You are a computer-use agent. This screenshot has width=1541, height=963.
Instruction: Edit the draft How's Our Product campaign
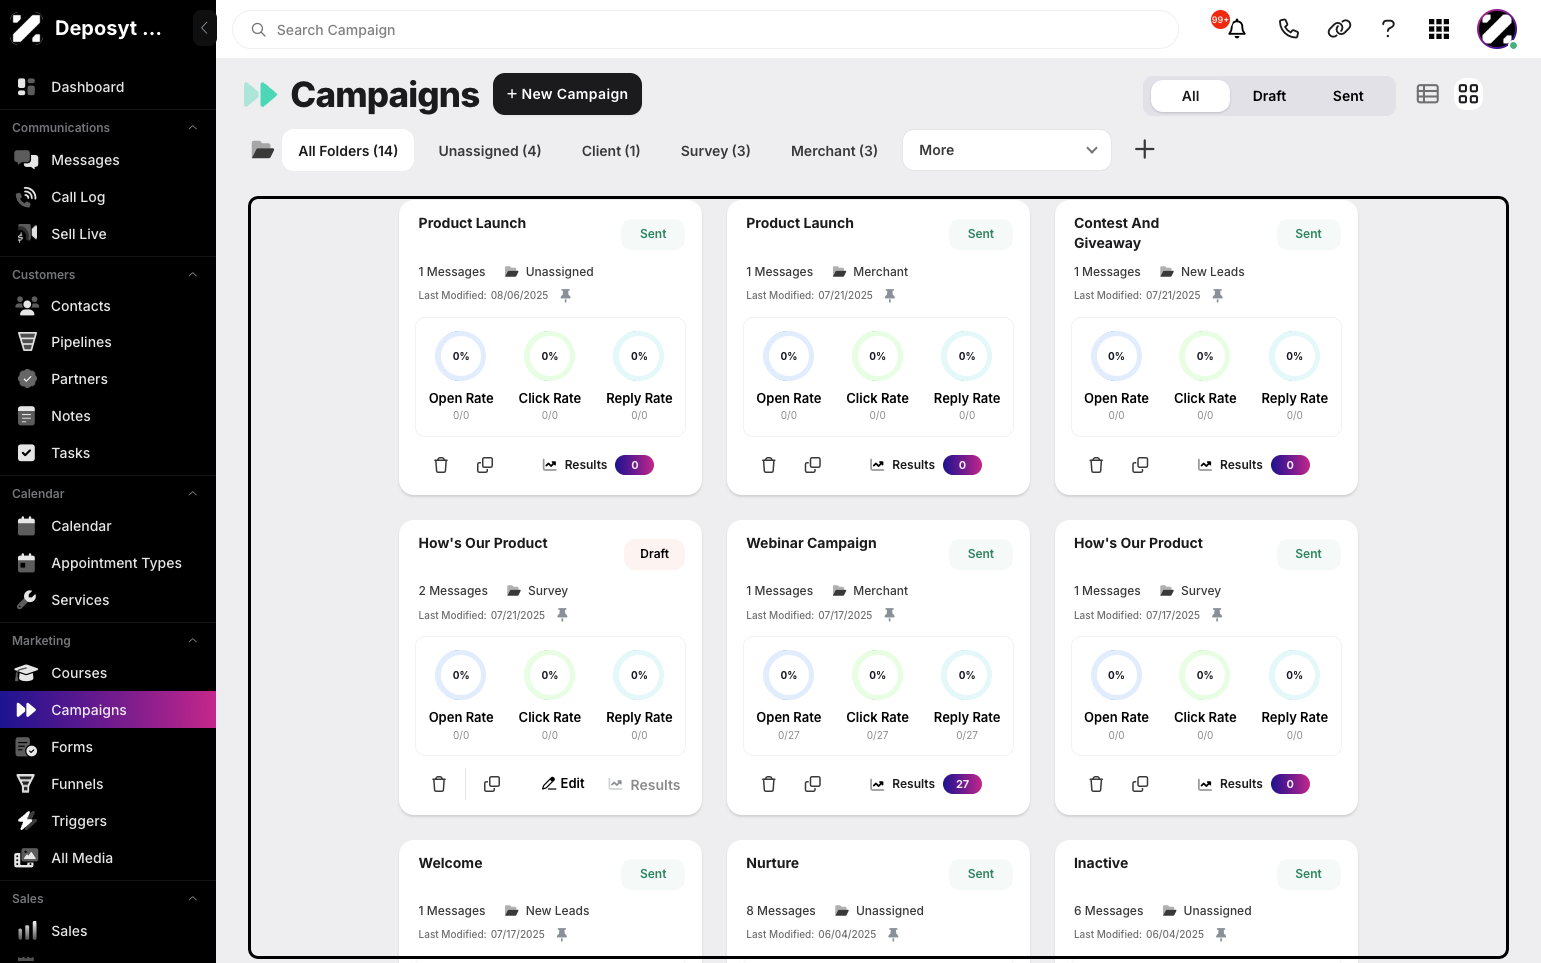(x=563, y=784)
